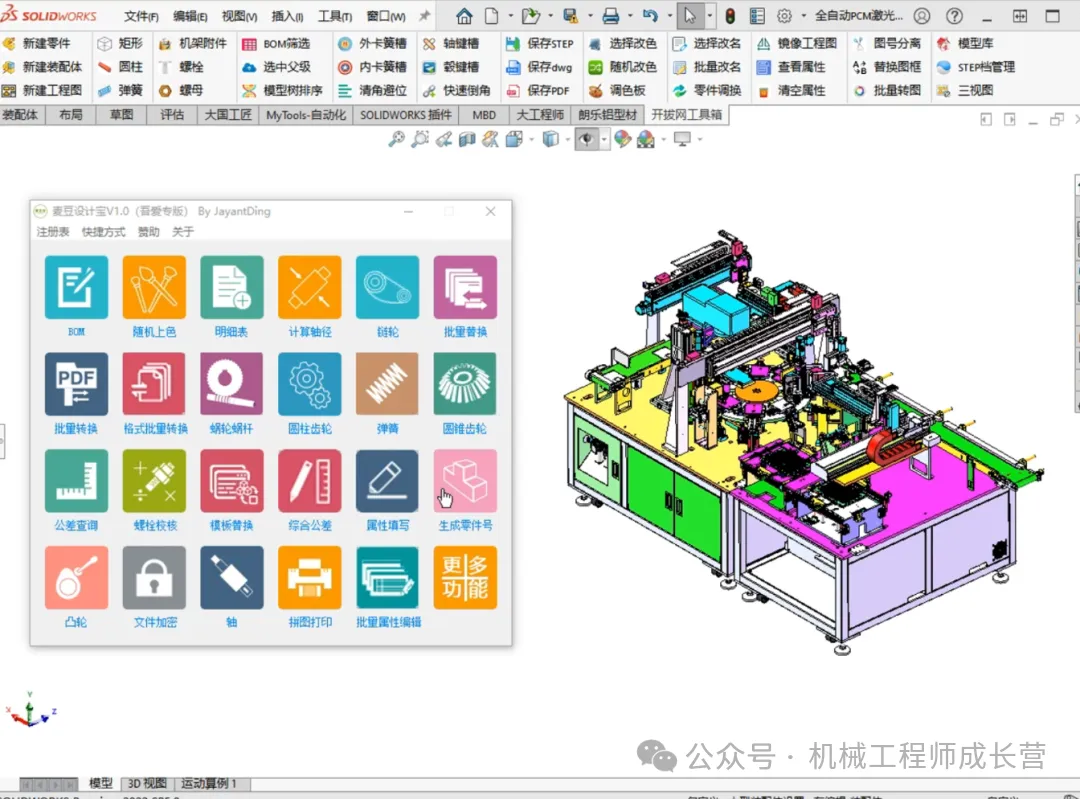The width and height of the screenshot is (1080, 799).
Task: Launch the 随机上色 random color tile
Action: (154, 287)
